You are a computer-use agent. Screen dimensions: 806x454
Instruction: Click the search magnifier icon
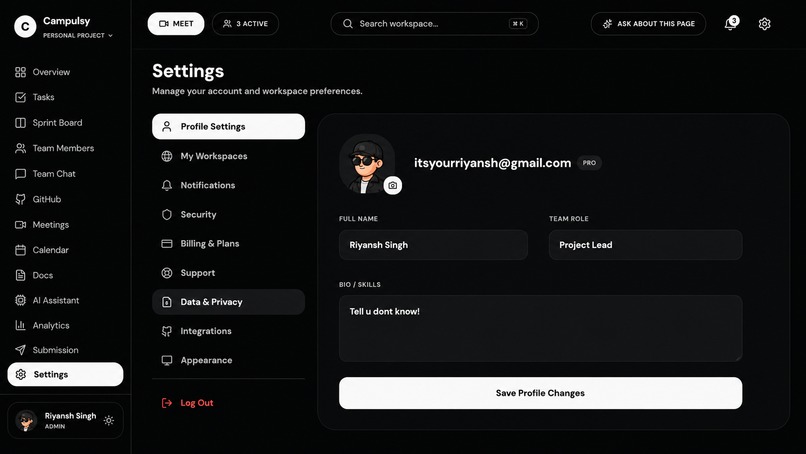coord(348,24)
